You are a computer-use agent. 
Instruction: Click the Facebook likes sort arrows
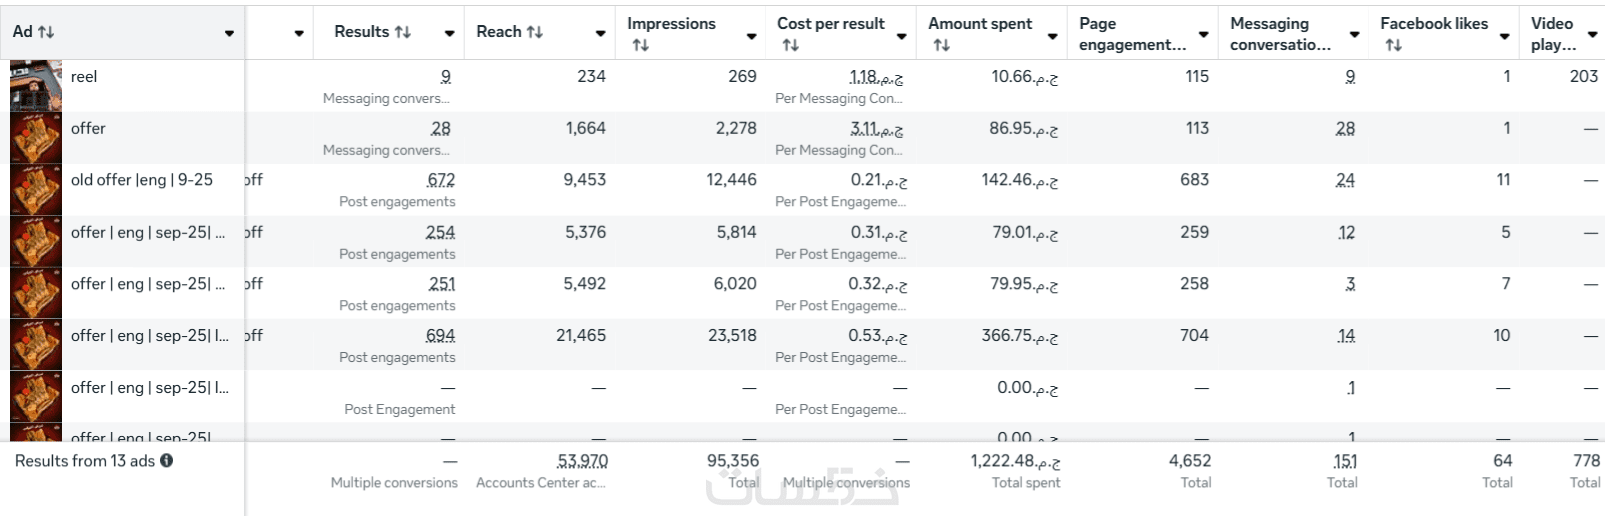click(x=1393, y=45)
